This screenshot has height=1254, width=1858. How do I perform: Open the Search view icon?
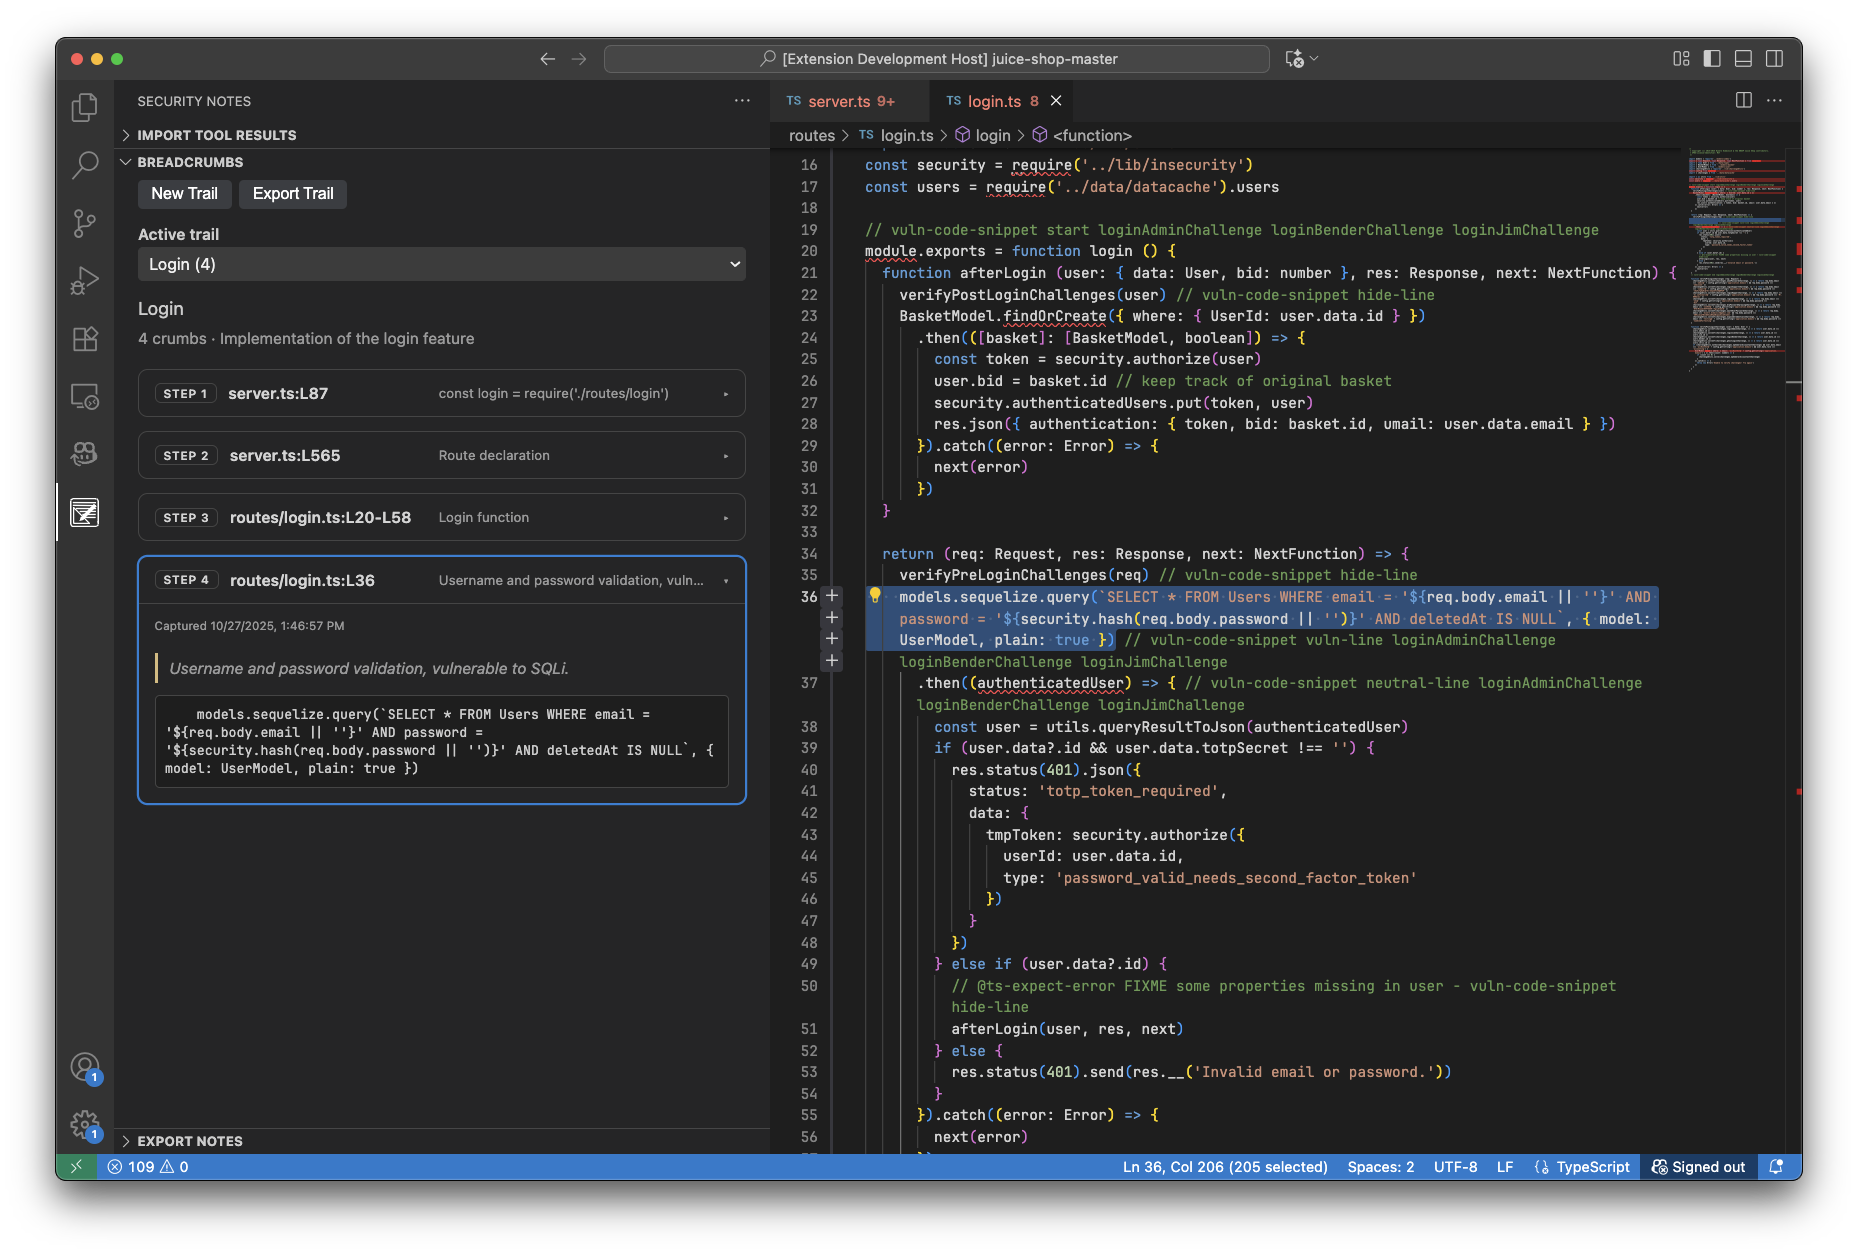point(85,165)
